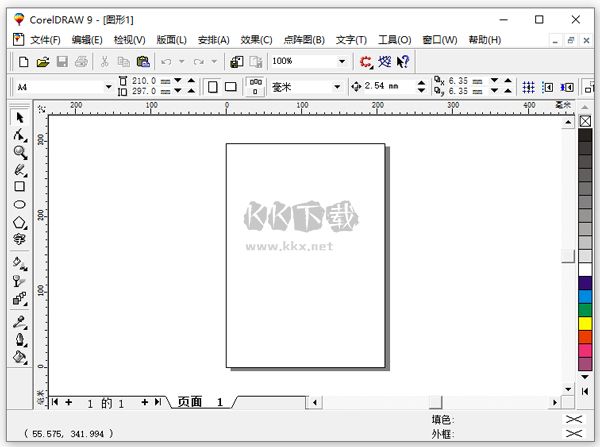Add page before with left plus
Image resolution: width=600 pixels, height=447 pixels.
tap(68, 402)
